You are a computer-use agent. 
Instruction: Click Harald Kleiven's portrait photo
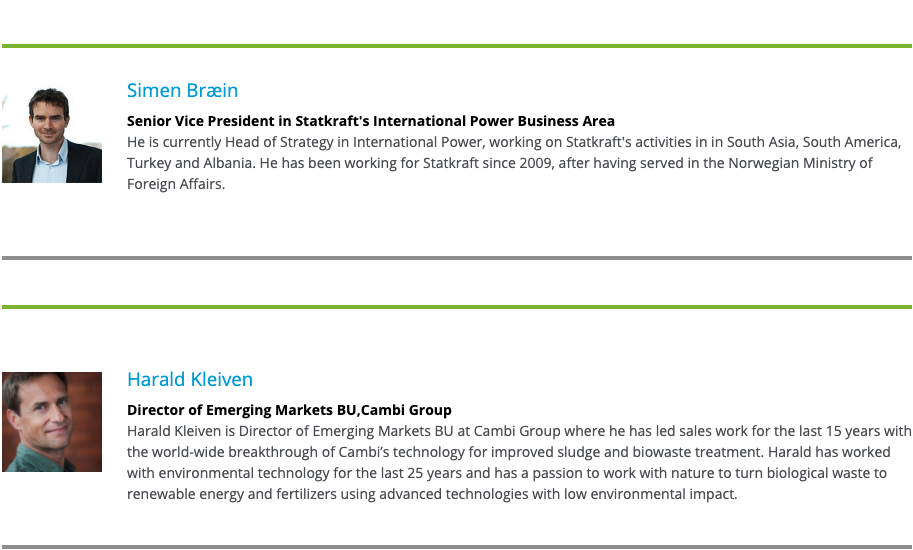point(52,422)
